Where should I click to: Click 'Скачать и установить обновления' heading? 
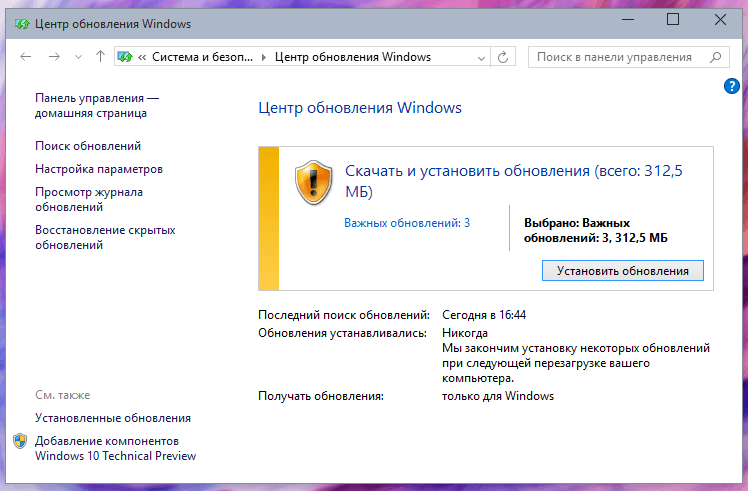[513, 181]
